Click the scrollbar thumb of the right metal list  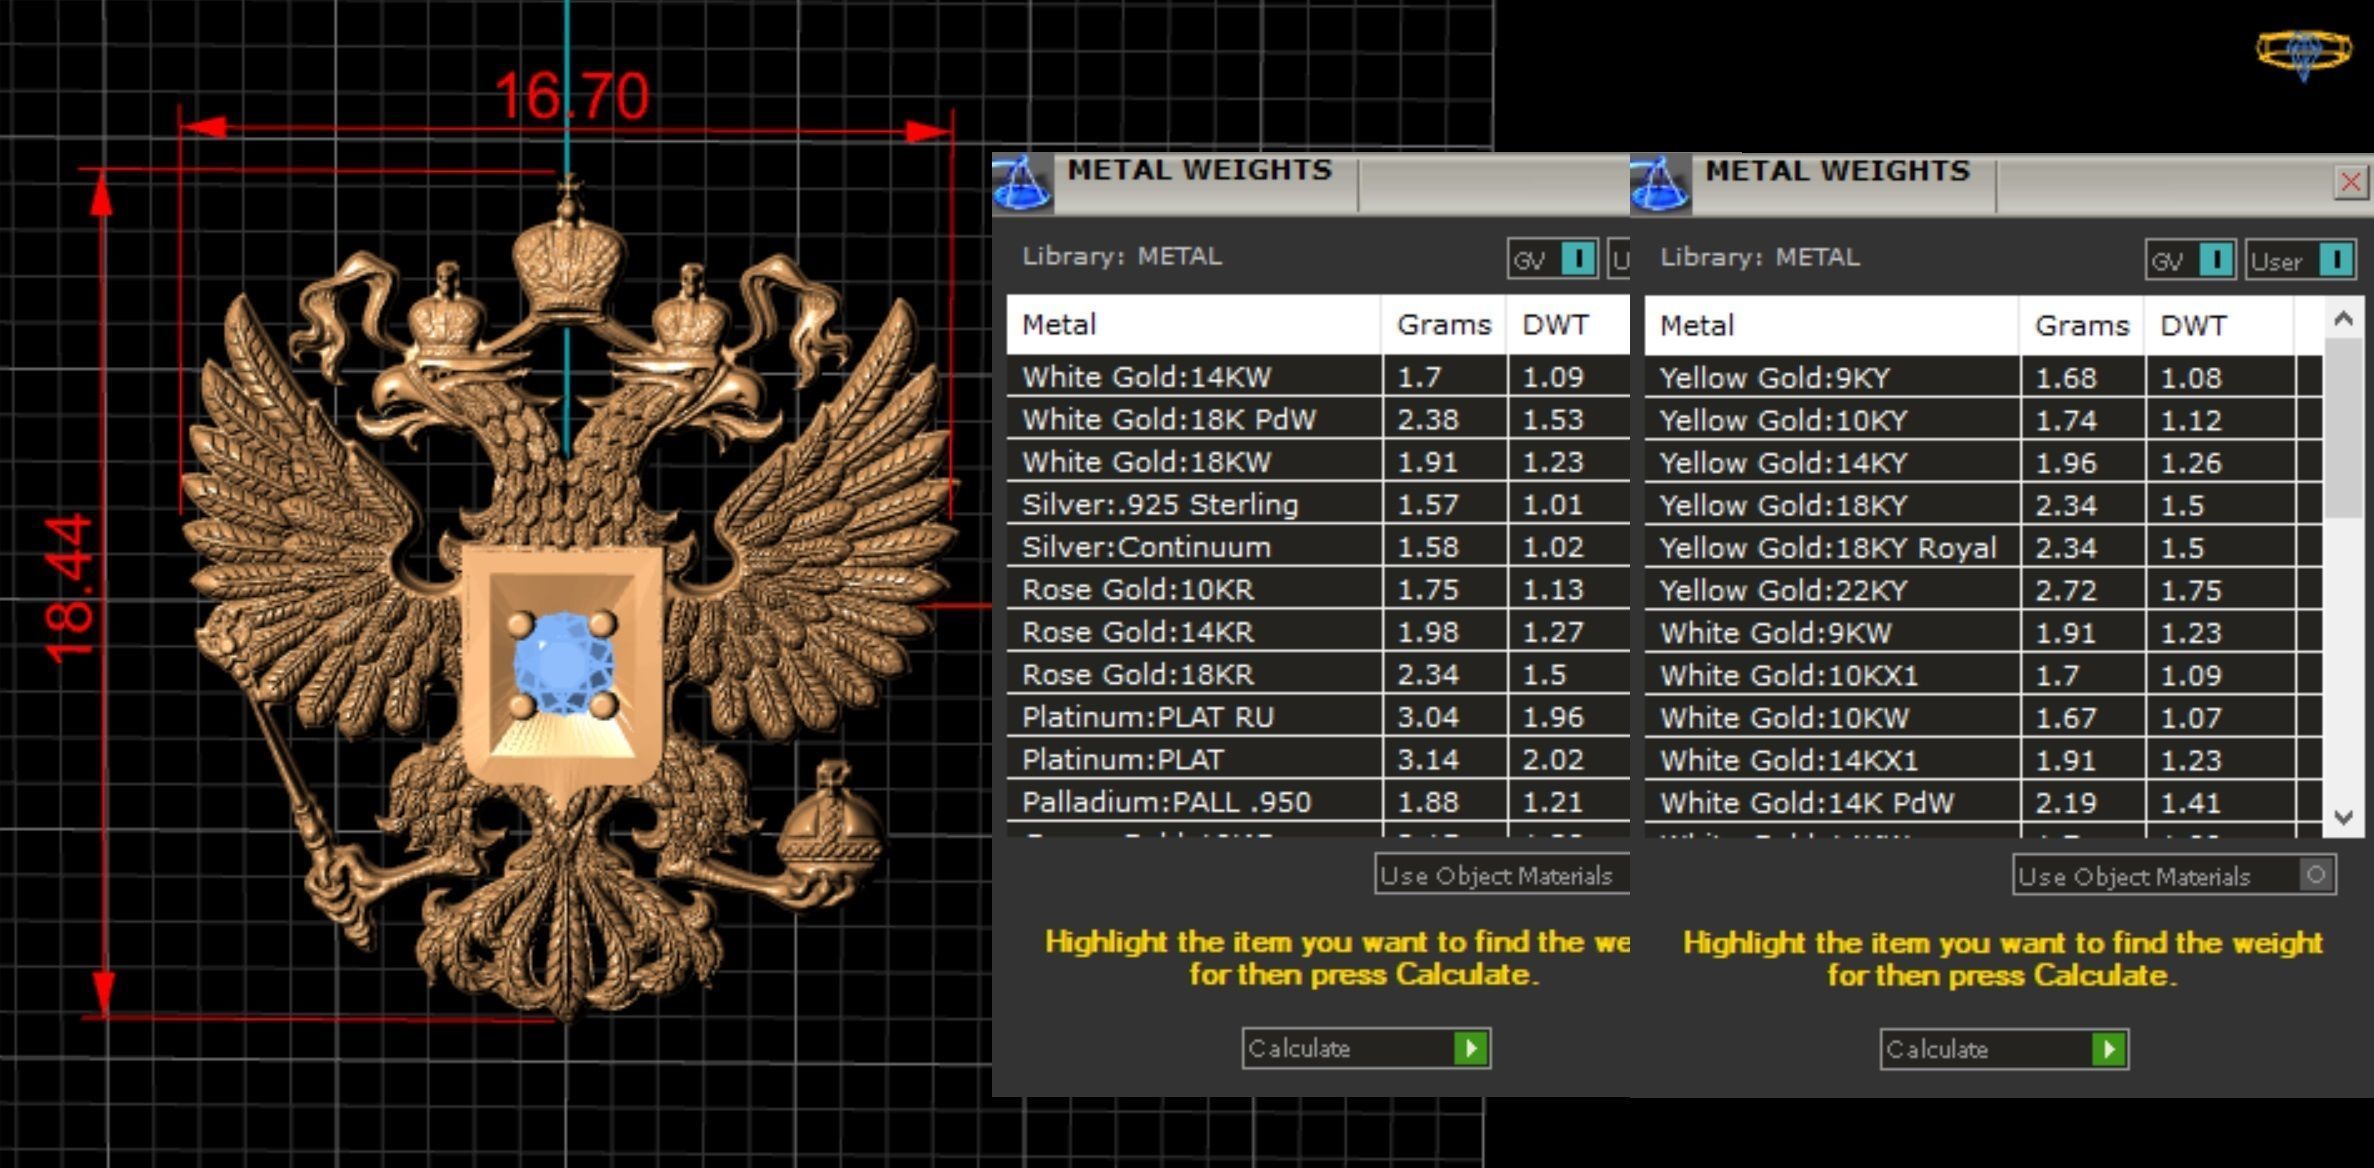point(2343,428)
